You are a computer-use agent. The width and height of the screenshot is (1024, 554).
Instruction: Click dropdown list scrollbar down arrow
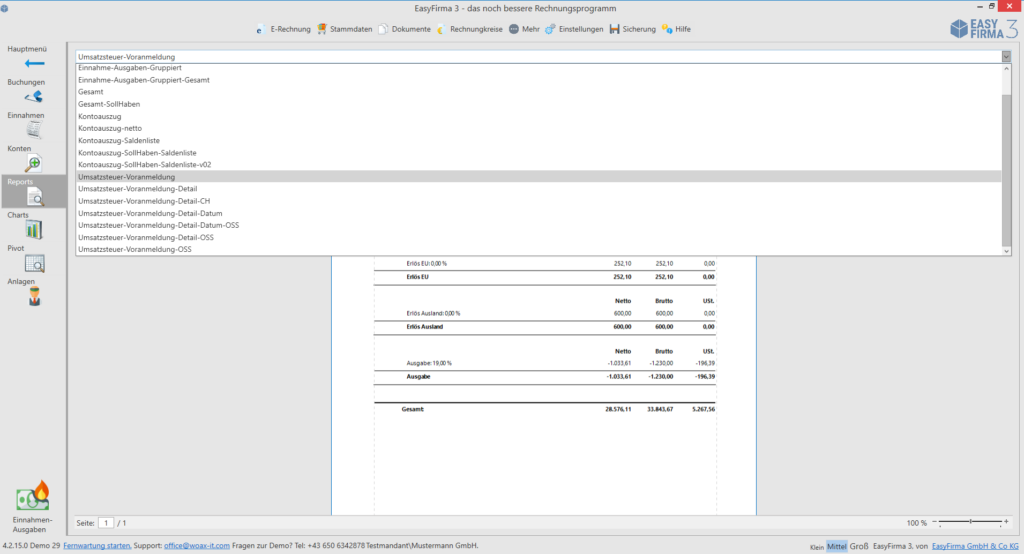pos(1006,251)
